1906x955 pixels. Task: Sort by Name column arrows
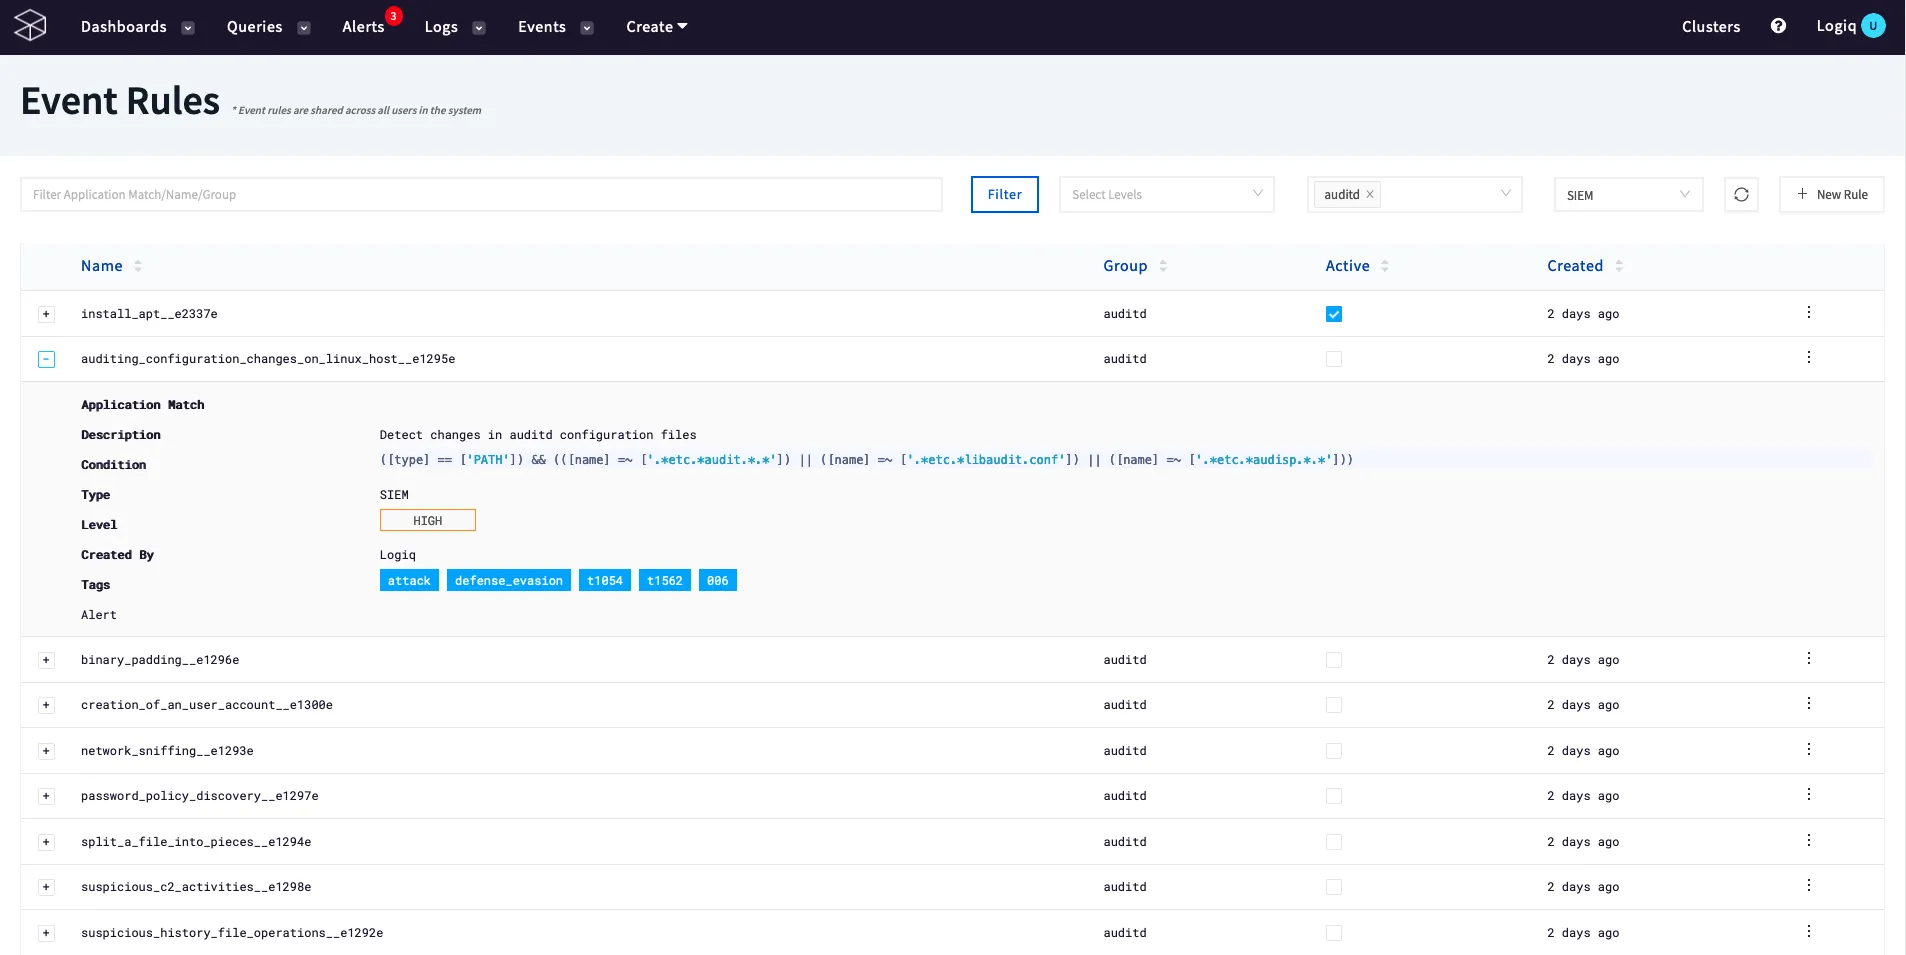pyautogui.click(x=138, y=266)
